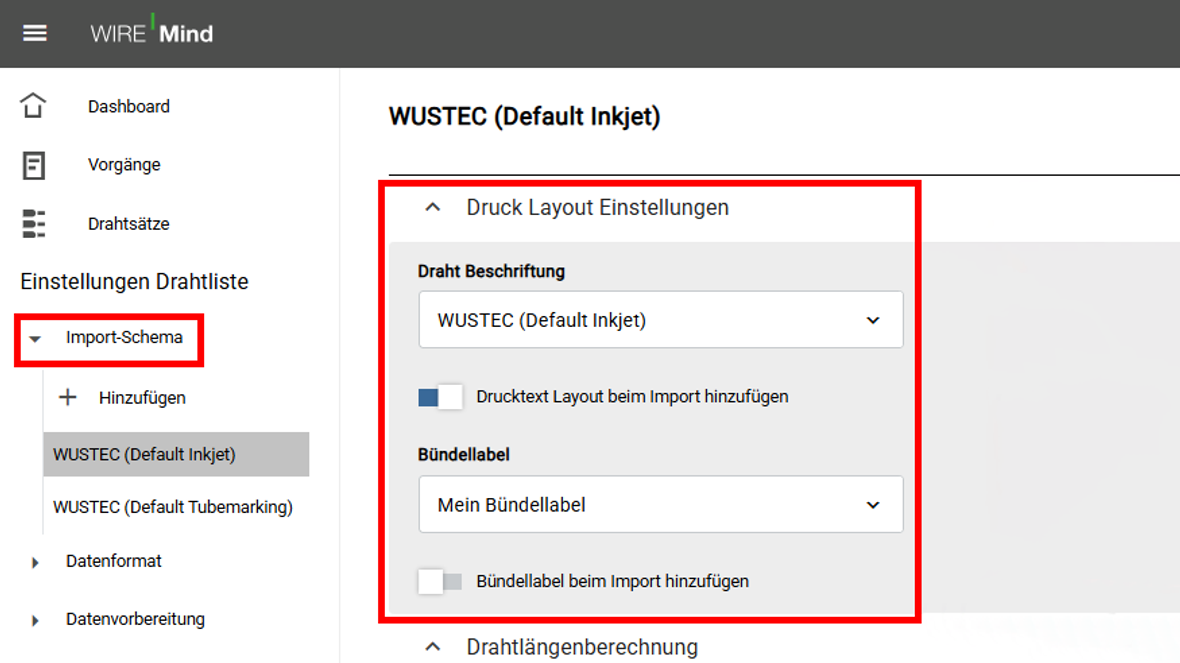Open the Bündellabel dropdown
Image resolution: width=1180 pixels, height=663 pixels.
pos(661,504)
